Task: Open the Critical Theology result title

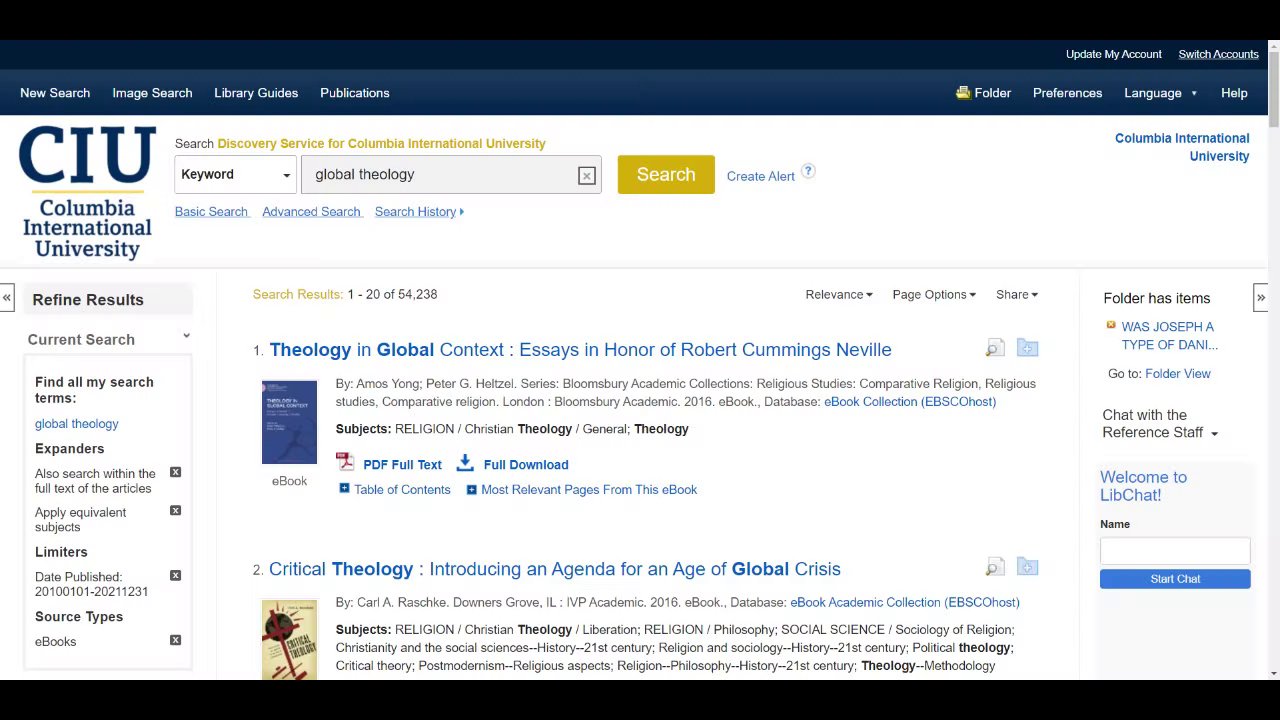Action: click(555, 569)
